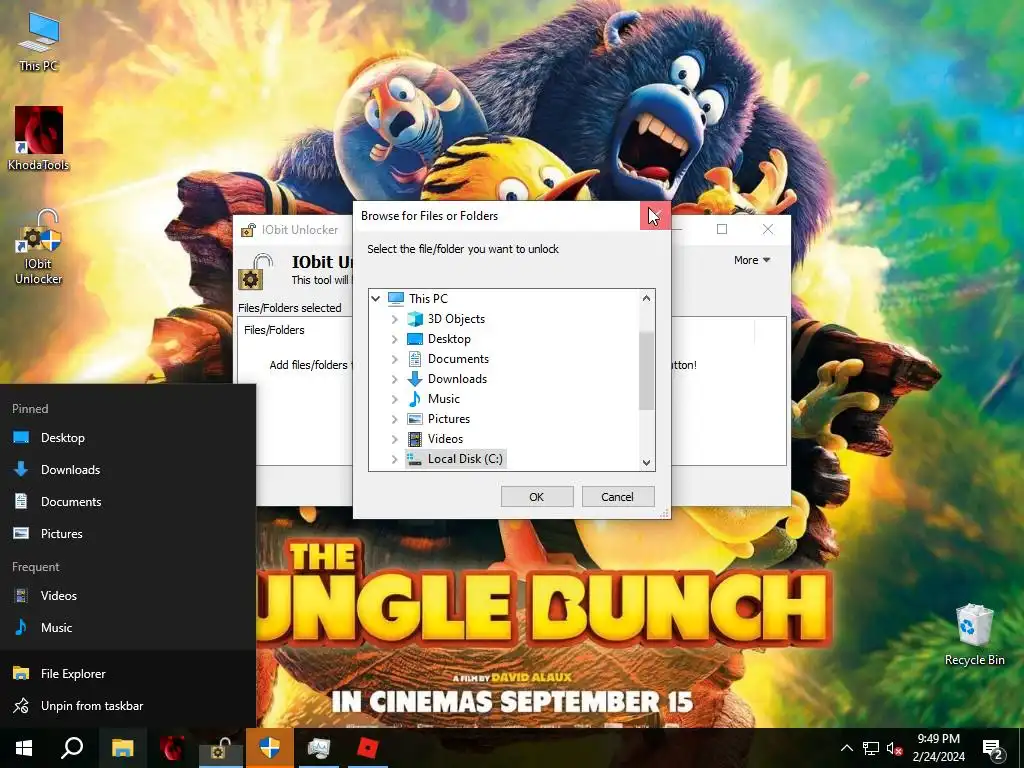This screenshot has height=768, width=1024.
Task: Open File Explorer taskbar icon
Action: point(122,748)
